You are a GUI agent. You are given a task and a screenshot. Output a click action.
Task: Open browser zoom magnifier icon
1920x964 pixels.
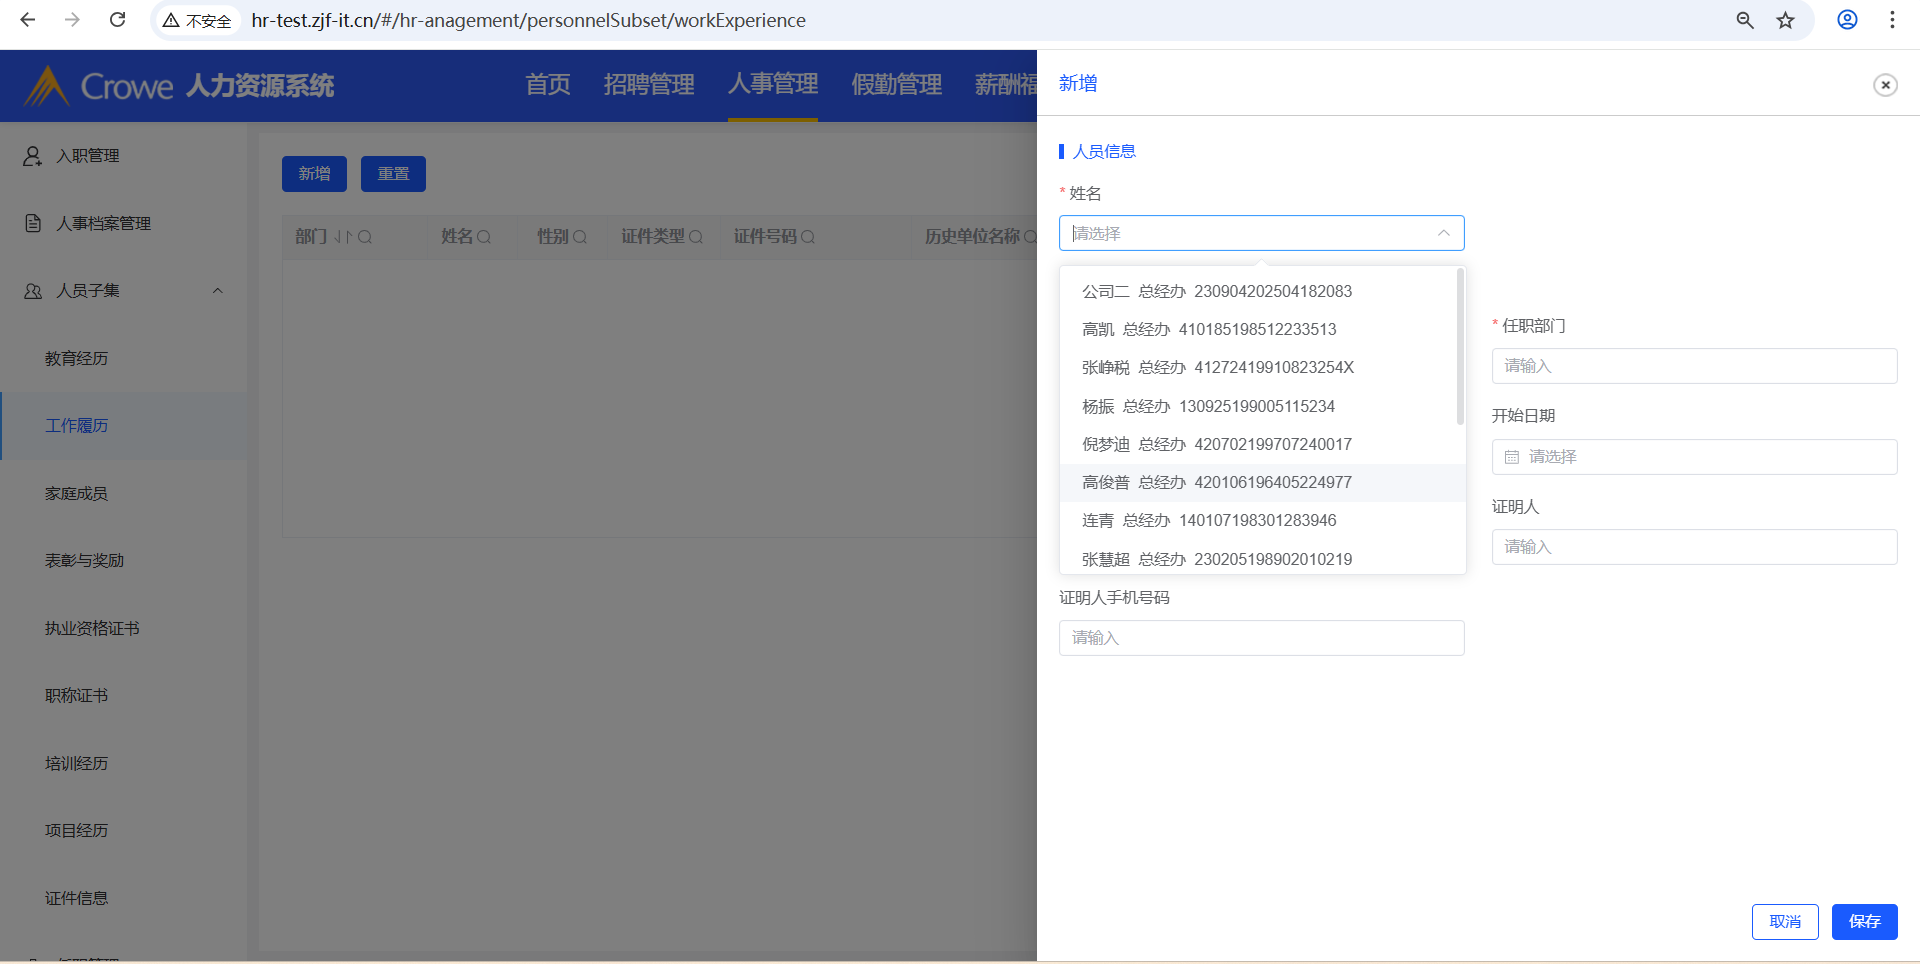tap(1745, 20)
